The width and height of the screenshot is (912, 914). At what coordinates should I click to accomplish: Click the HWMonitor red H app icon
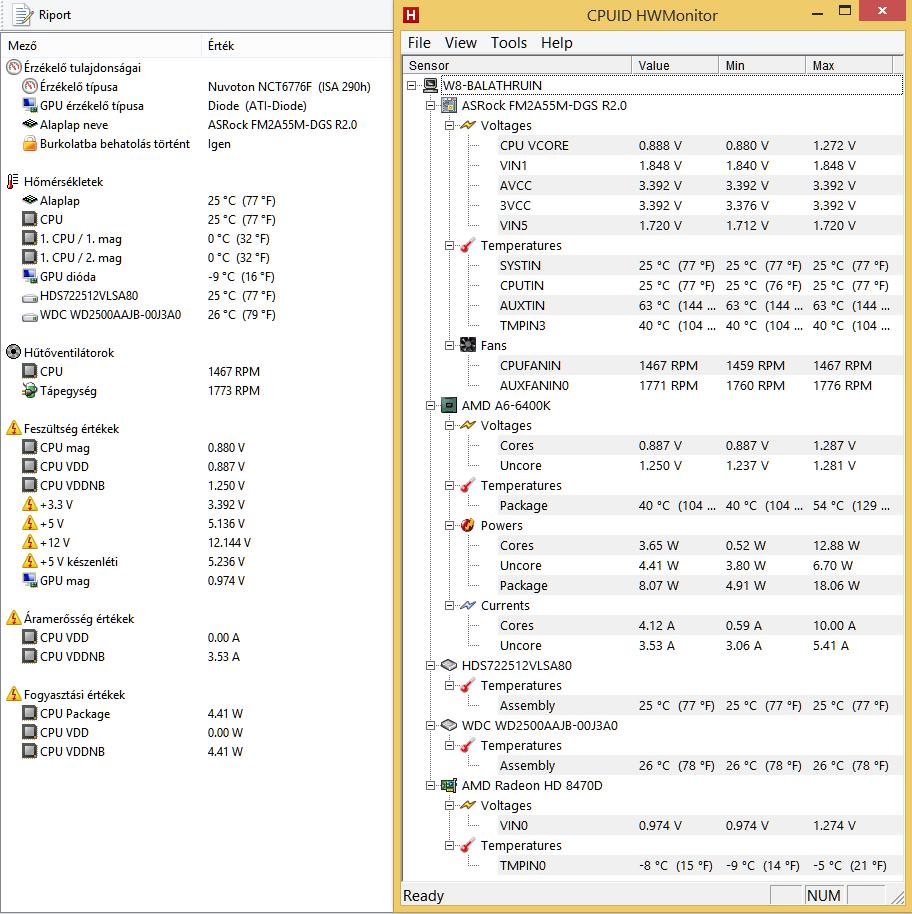coord(411,15)
